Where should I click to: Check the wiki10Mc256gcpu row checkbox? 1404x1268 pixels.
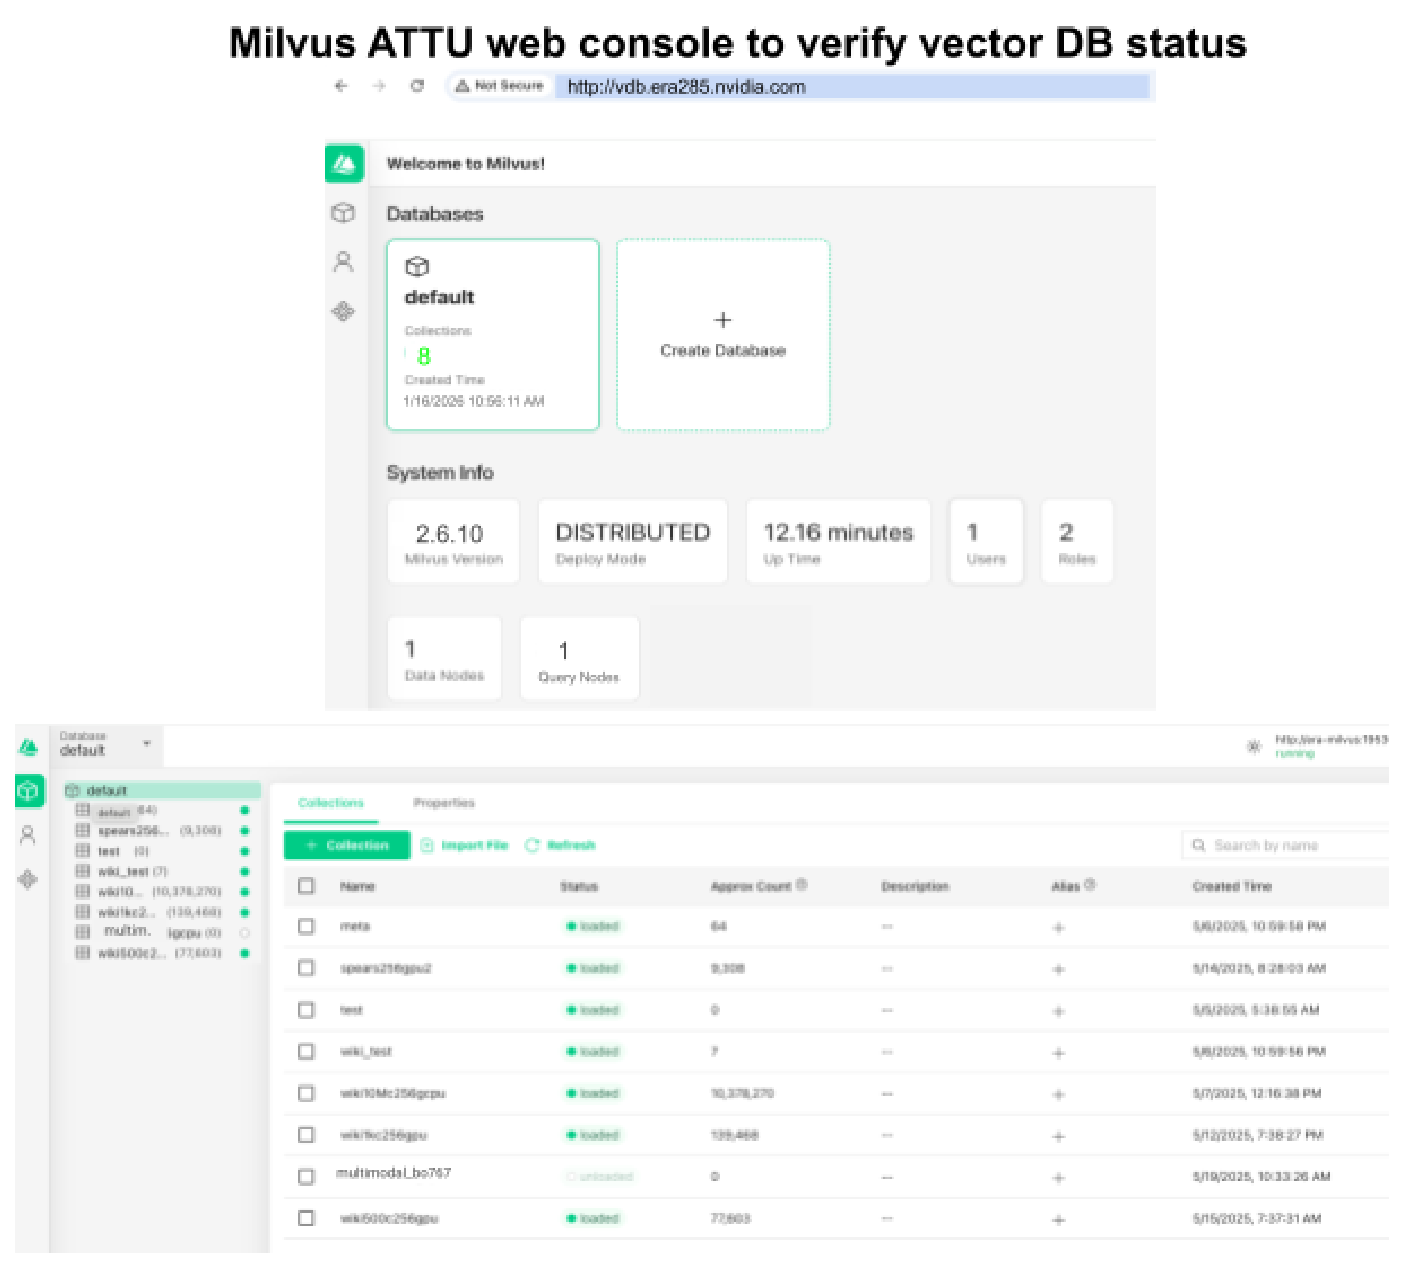coord(306,1093)
